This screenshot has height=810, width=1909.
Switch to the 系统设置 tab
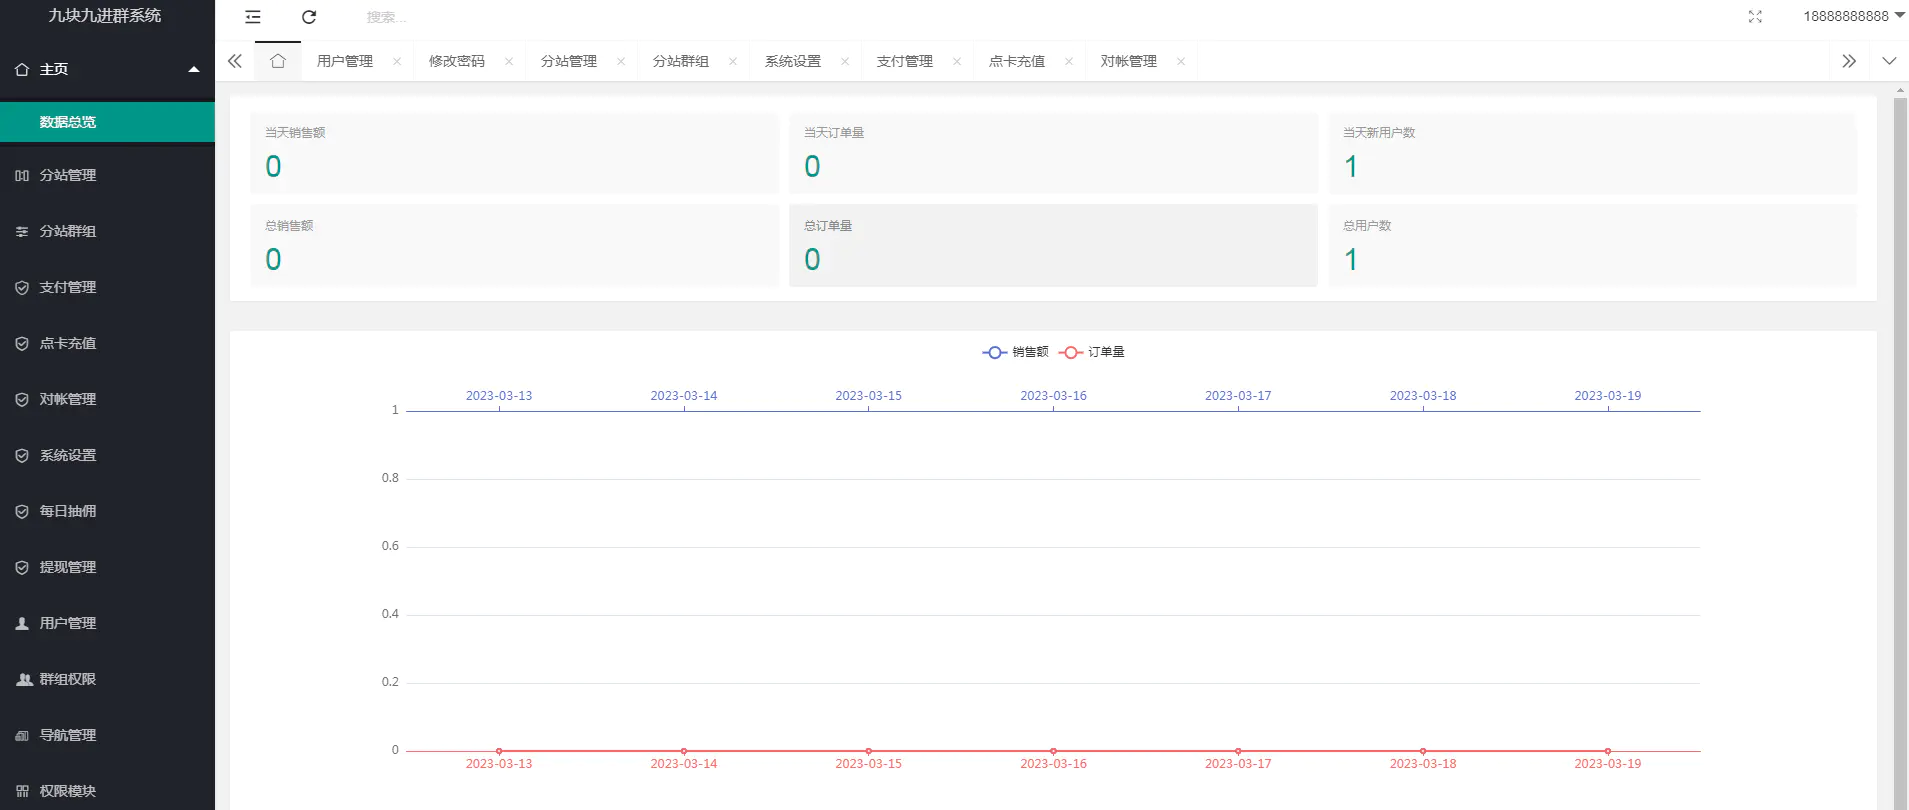point(792,62)
